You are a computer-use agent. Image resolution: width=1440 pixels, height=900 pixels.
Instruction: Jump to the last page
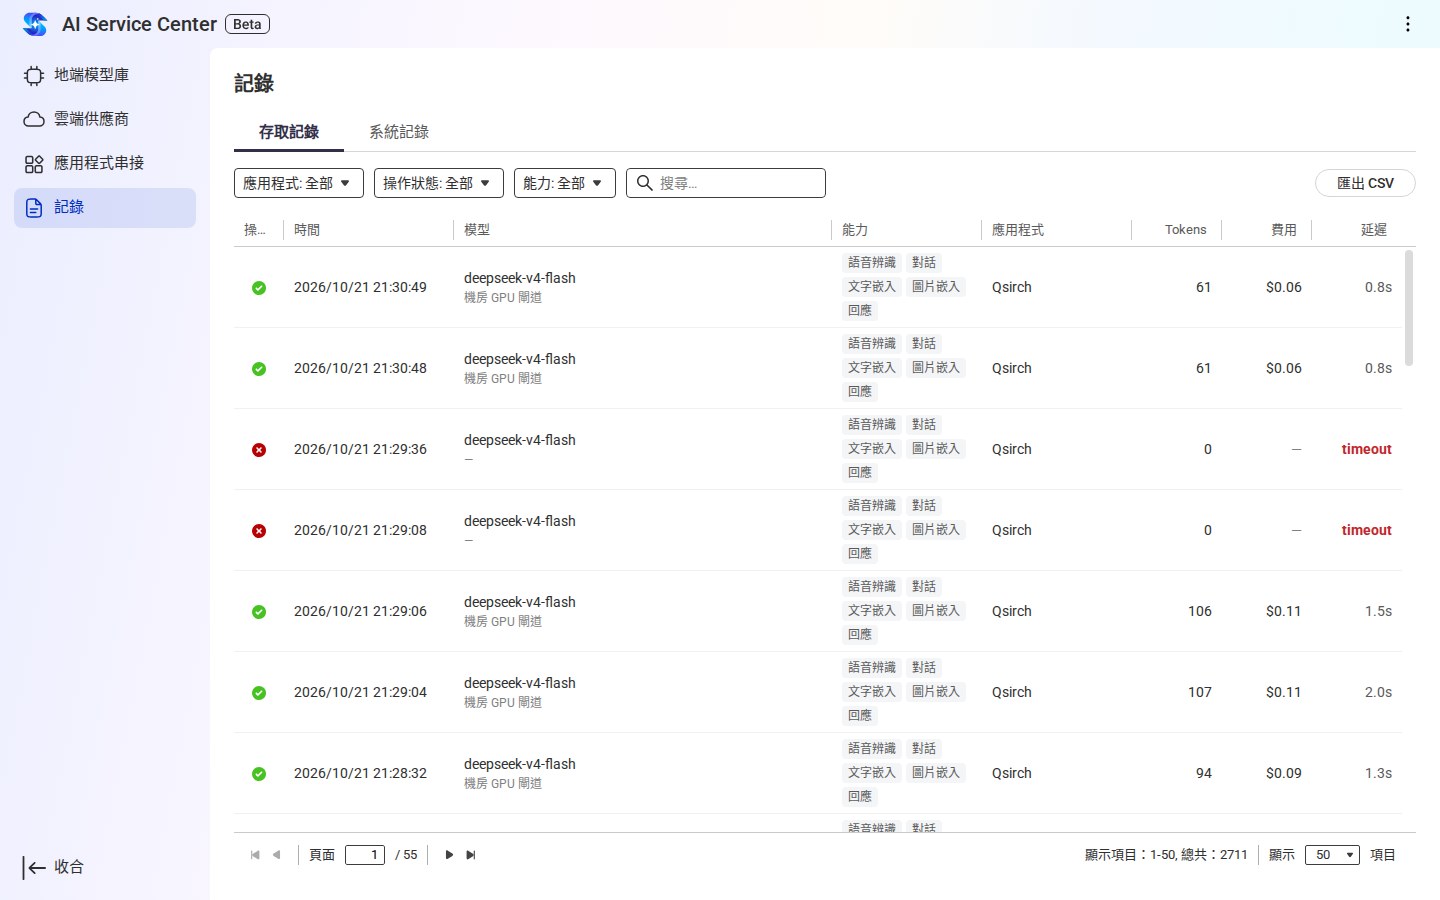point(471,855)
